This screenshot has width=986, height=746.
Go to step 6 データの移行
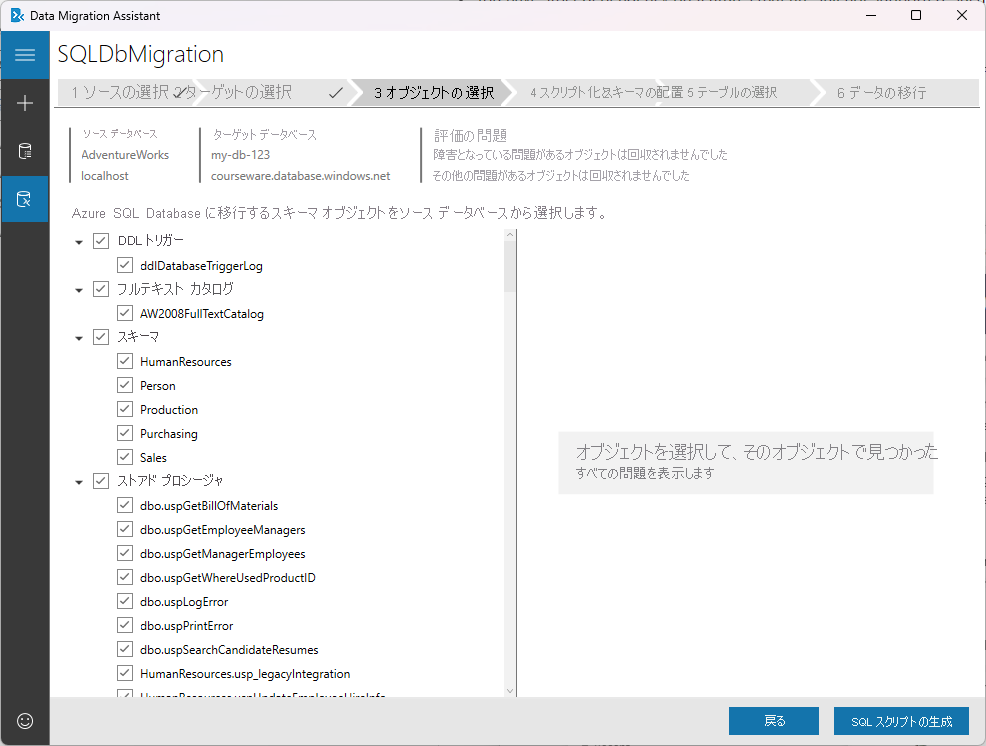click(x=881, y=92)
